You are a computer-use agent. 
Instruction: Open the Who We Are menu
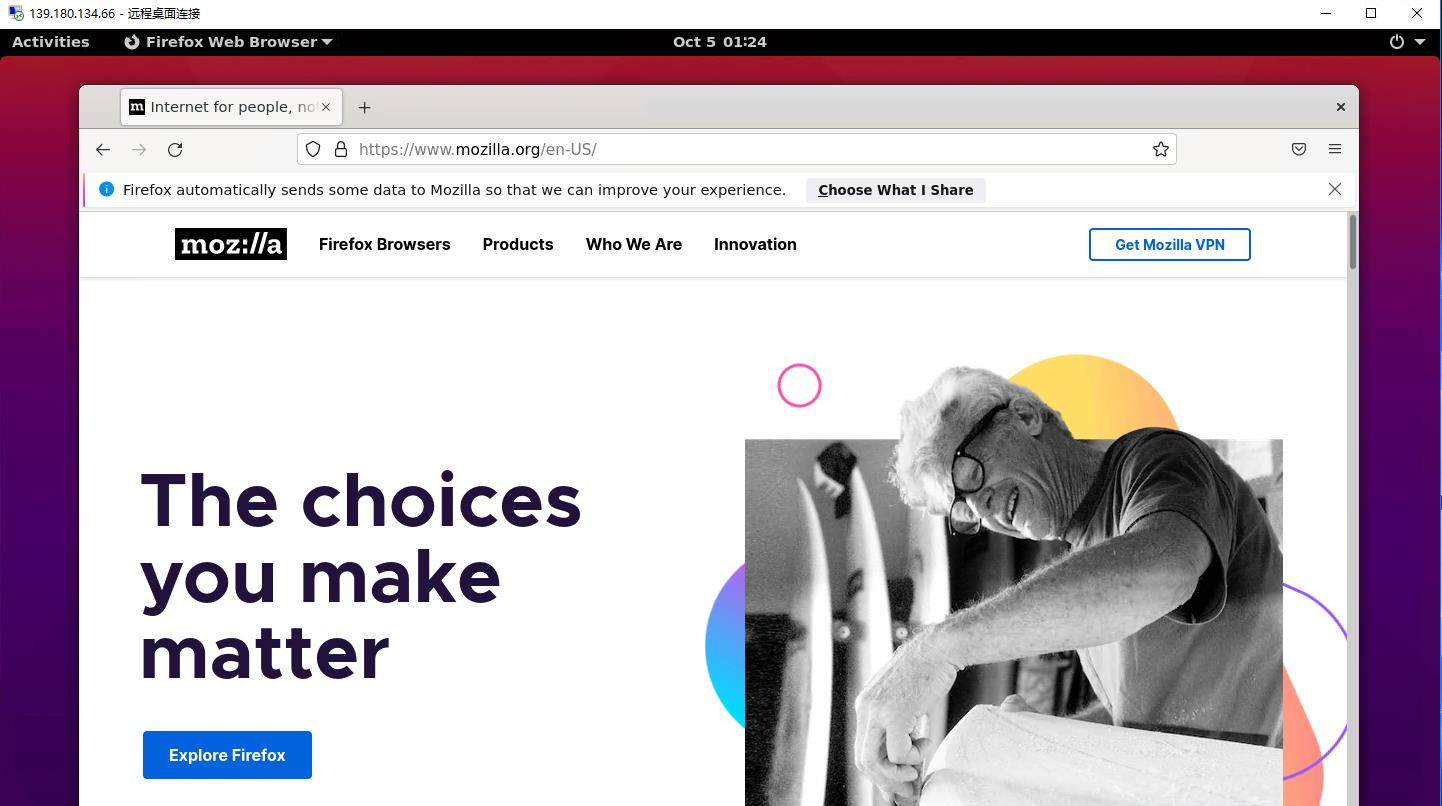634,244
